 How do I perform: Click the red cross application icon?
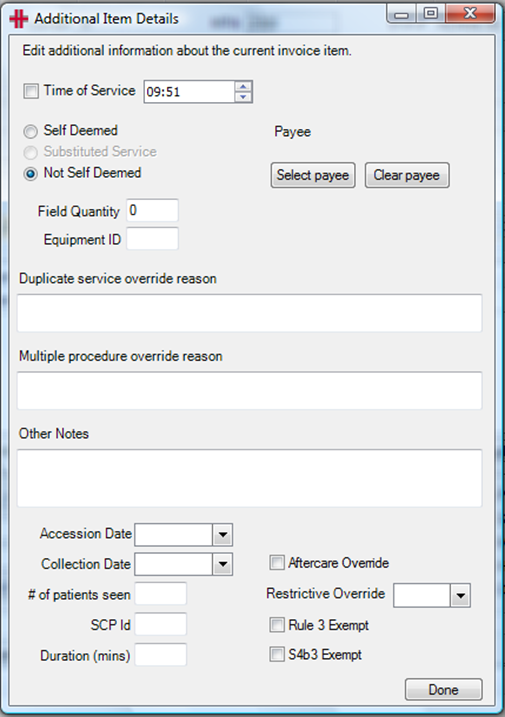(18, 19)
